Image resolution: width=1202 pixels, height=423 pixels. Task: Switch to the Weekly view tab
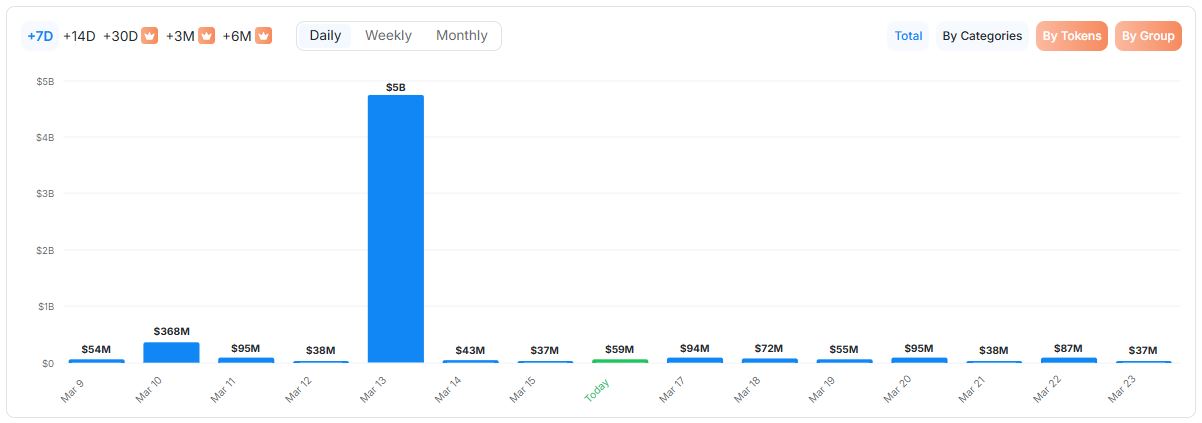pyautogui.click(x=388, y=36)
